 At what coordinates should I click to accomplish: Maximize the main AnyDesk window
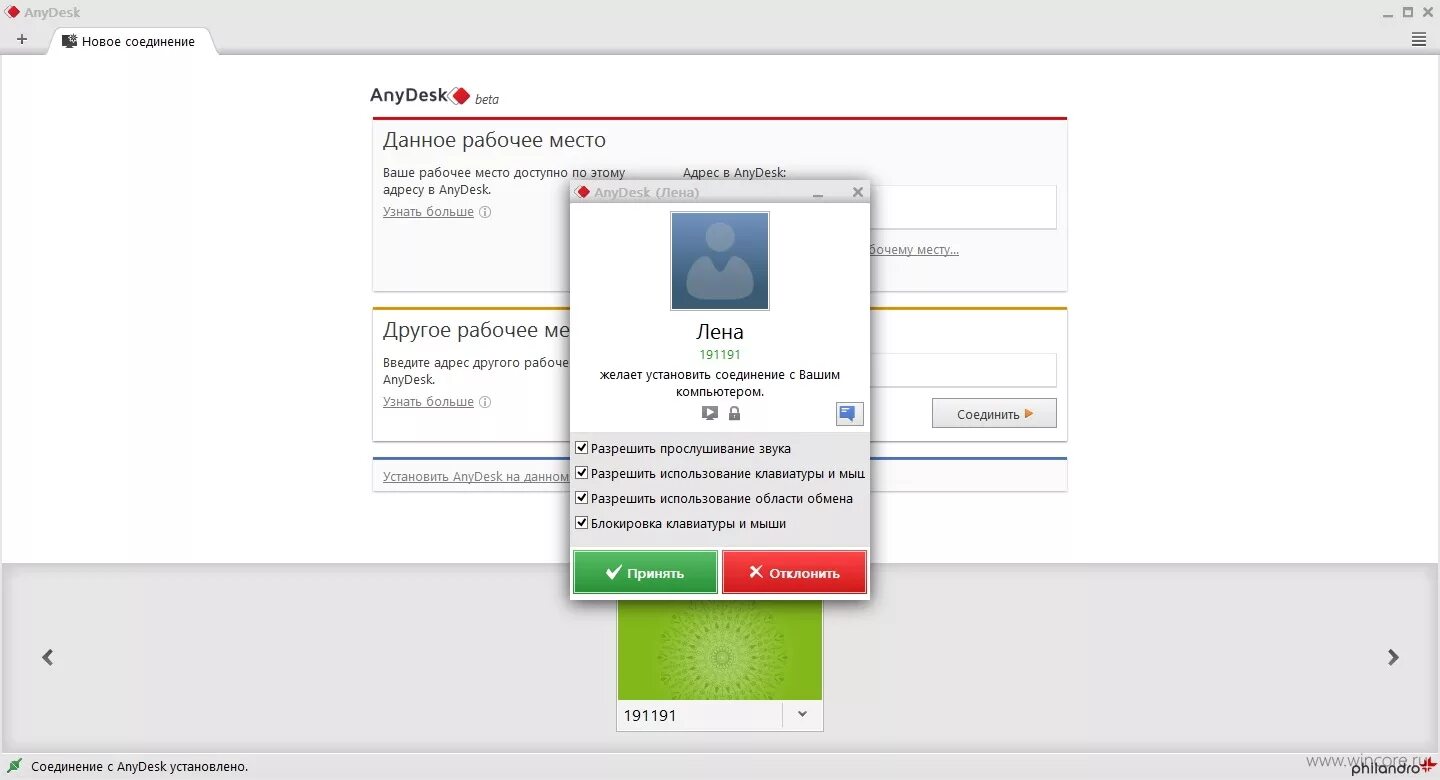(1408, 12)
